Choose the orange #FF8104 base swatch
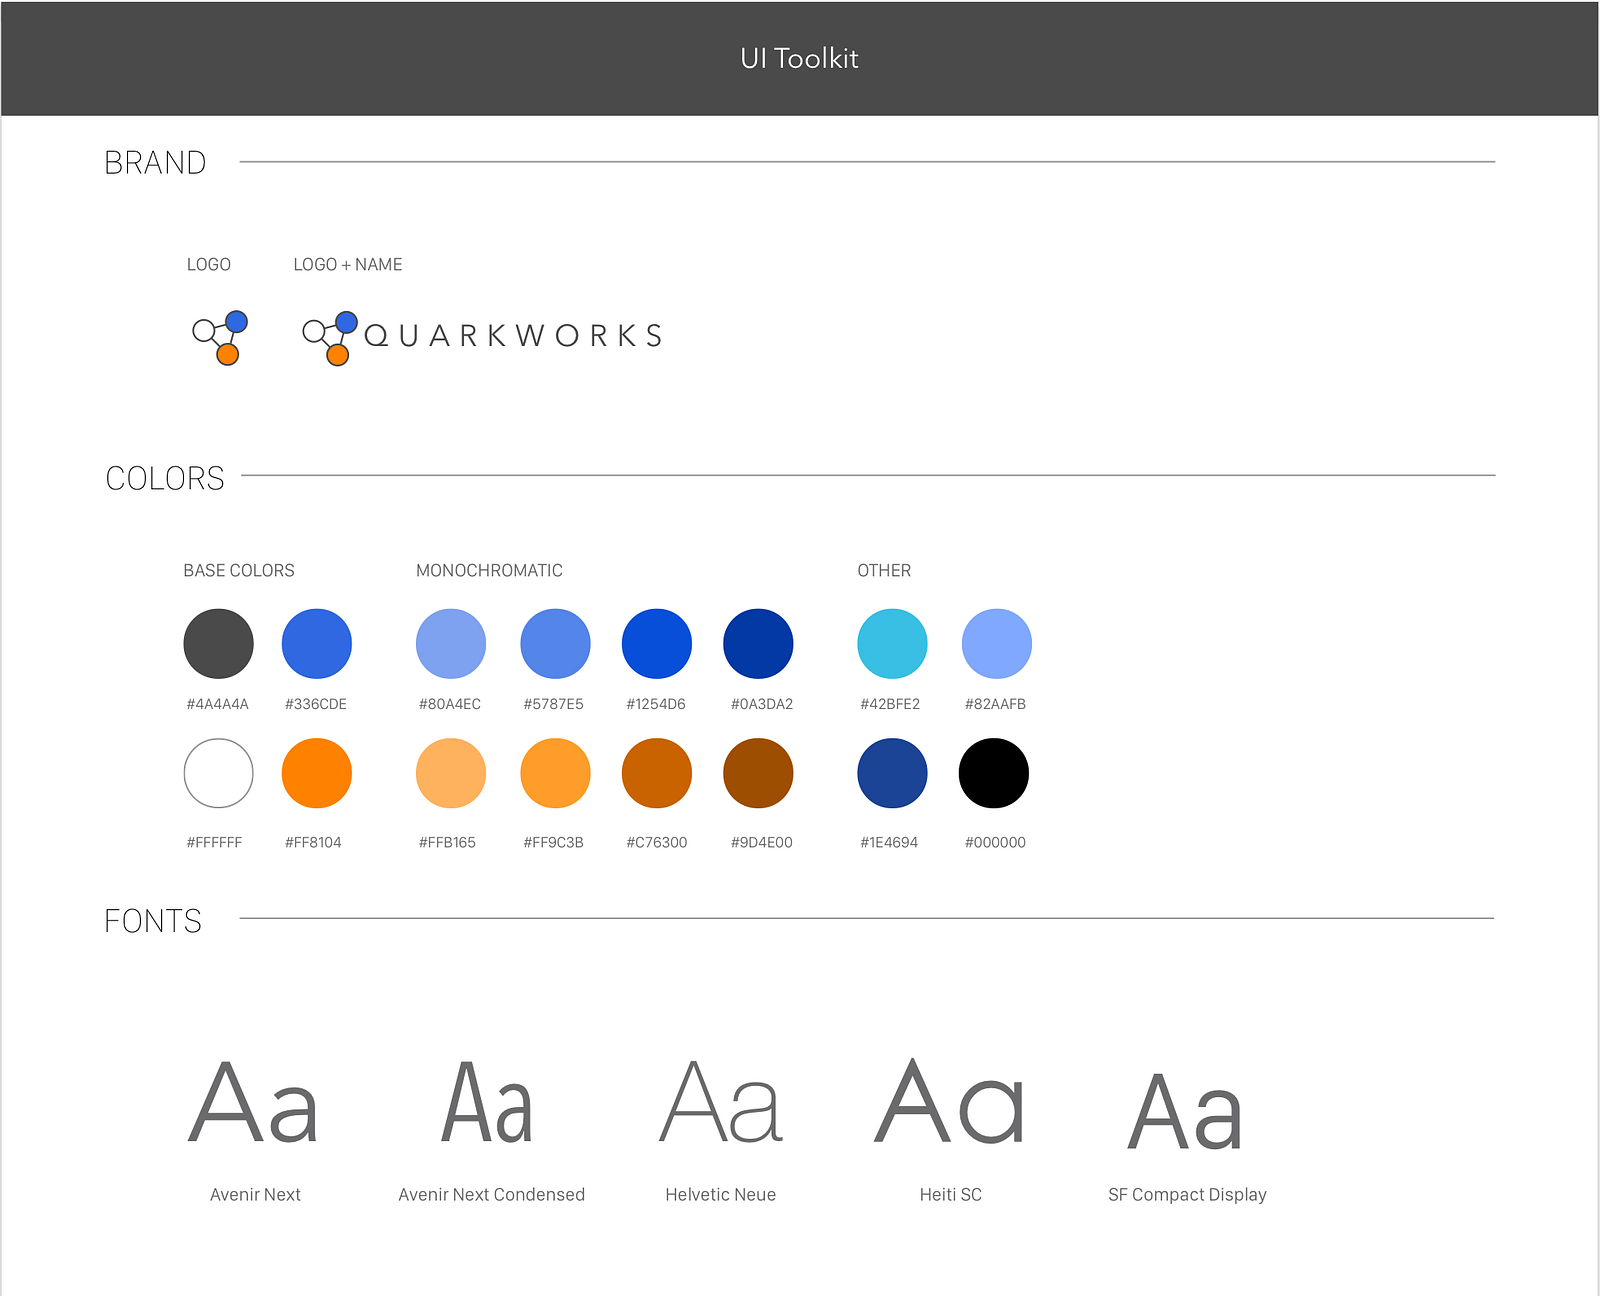Viewport: 1600px width, 1296px height. [x=317, y=773]
